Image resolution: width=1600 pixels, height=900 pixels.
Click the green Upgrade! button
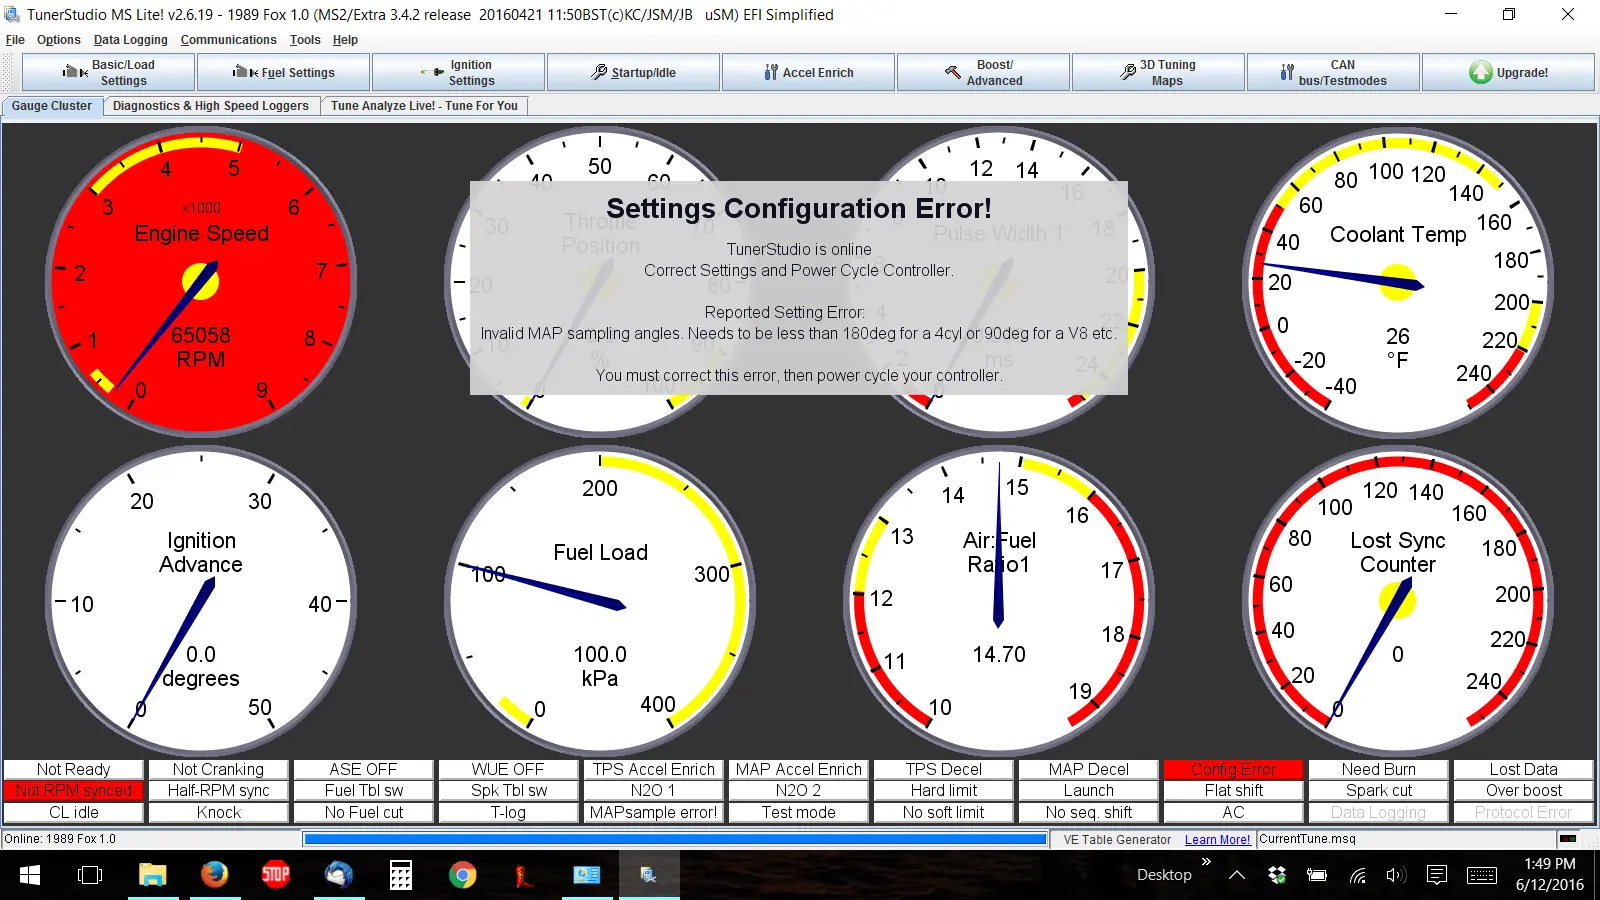(x=1508, y=73)
